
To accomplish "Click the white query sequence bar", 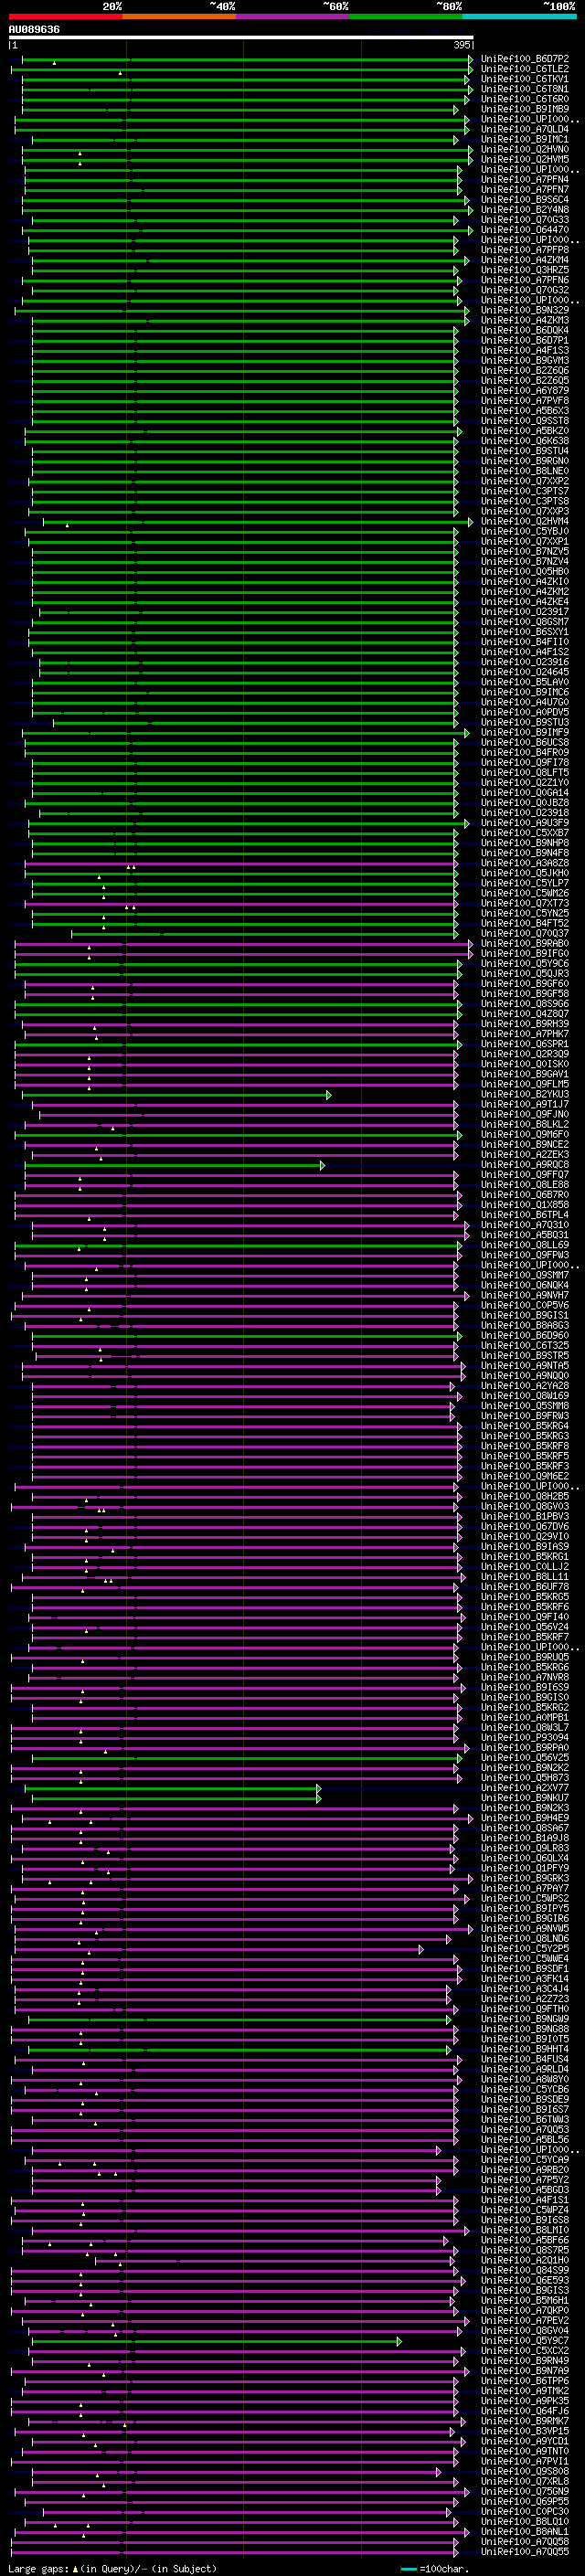I will [x=241, y=37].
